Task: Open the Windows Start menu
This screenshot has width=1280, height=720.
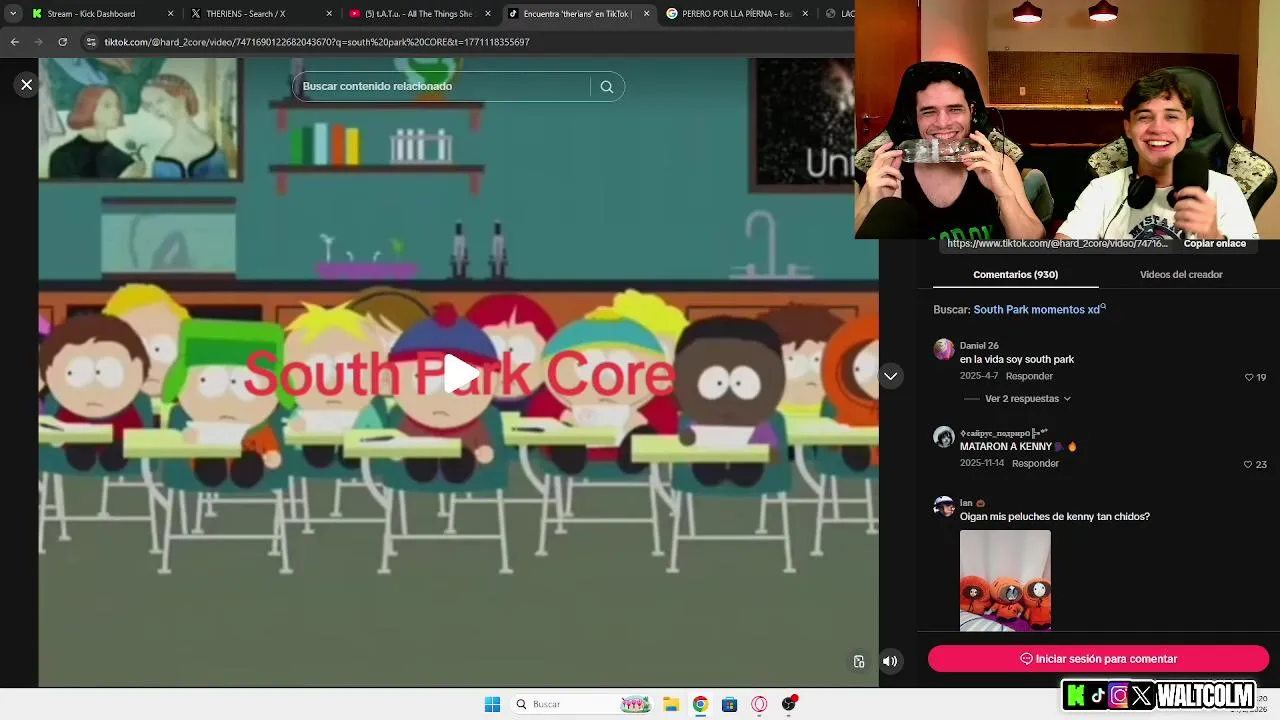Action: 492,704
